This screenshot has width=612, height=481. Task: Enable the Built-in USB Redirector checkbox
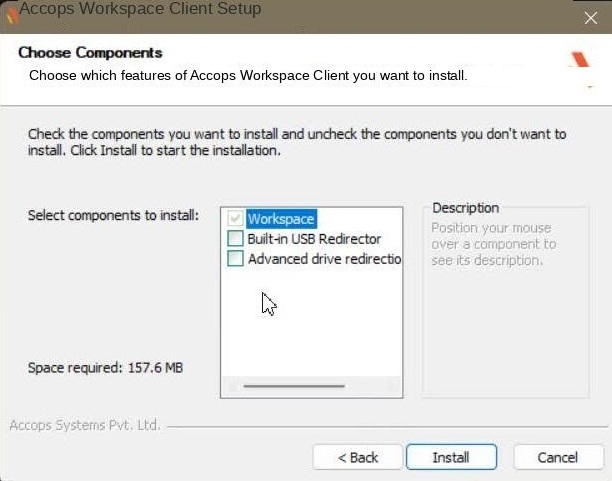click(x=235, y=238)
